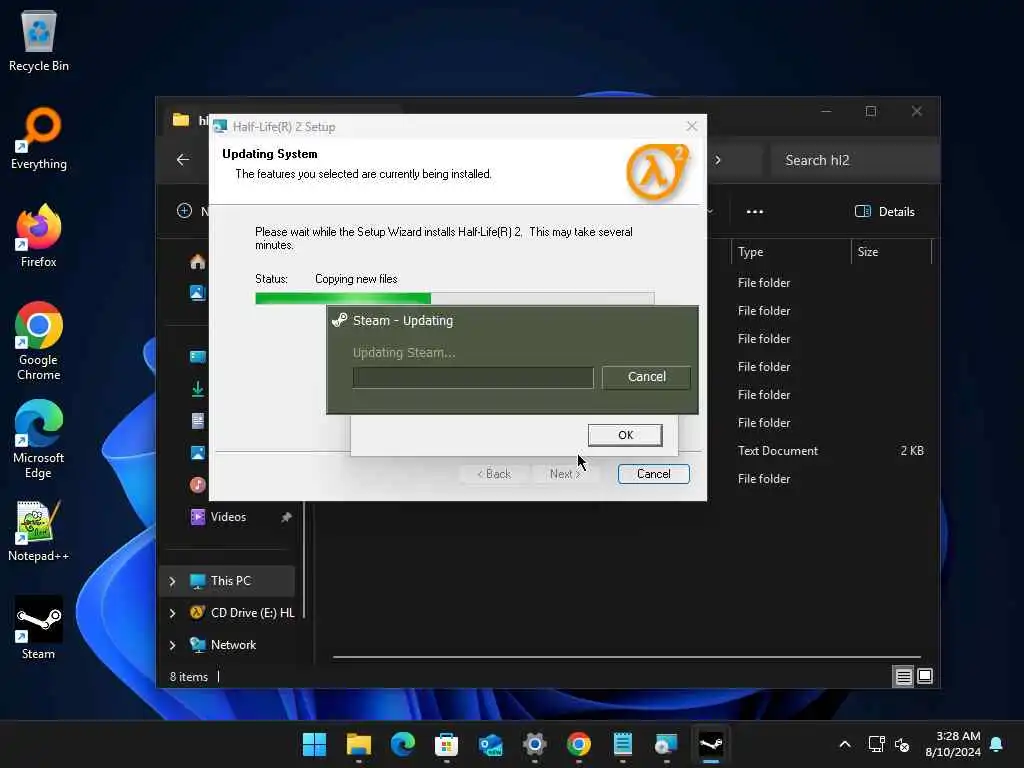The height and width of the screenshot is (768, 1024).
Task: Open Notepad++ desktop shortcut
Action: point(39,530)
